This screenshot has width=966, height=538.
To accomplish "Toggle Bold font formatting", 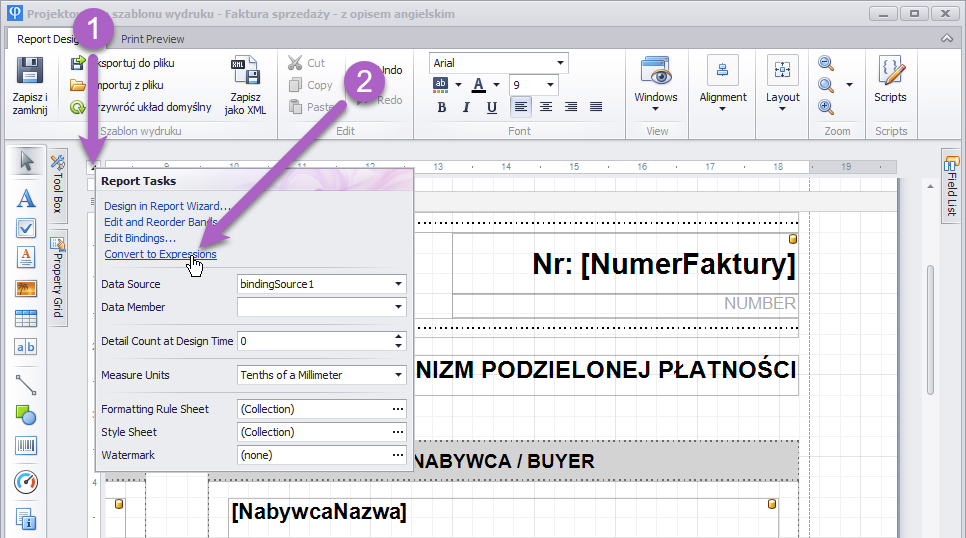I will coord(442,107).
